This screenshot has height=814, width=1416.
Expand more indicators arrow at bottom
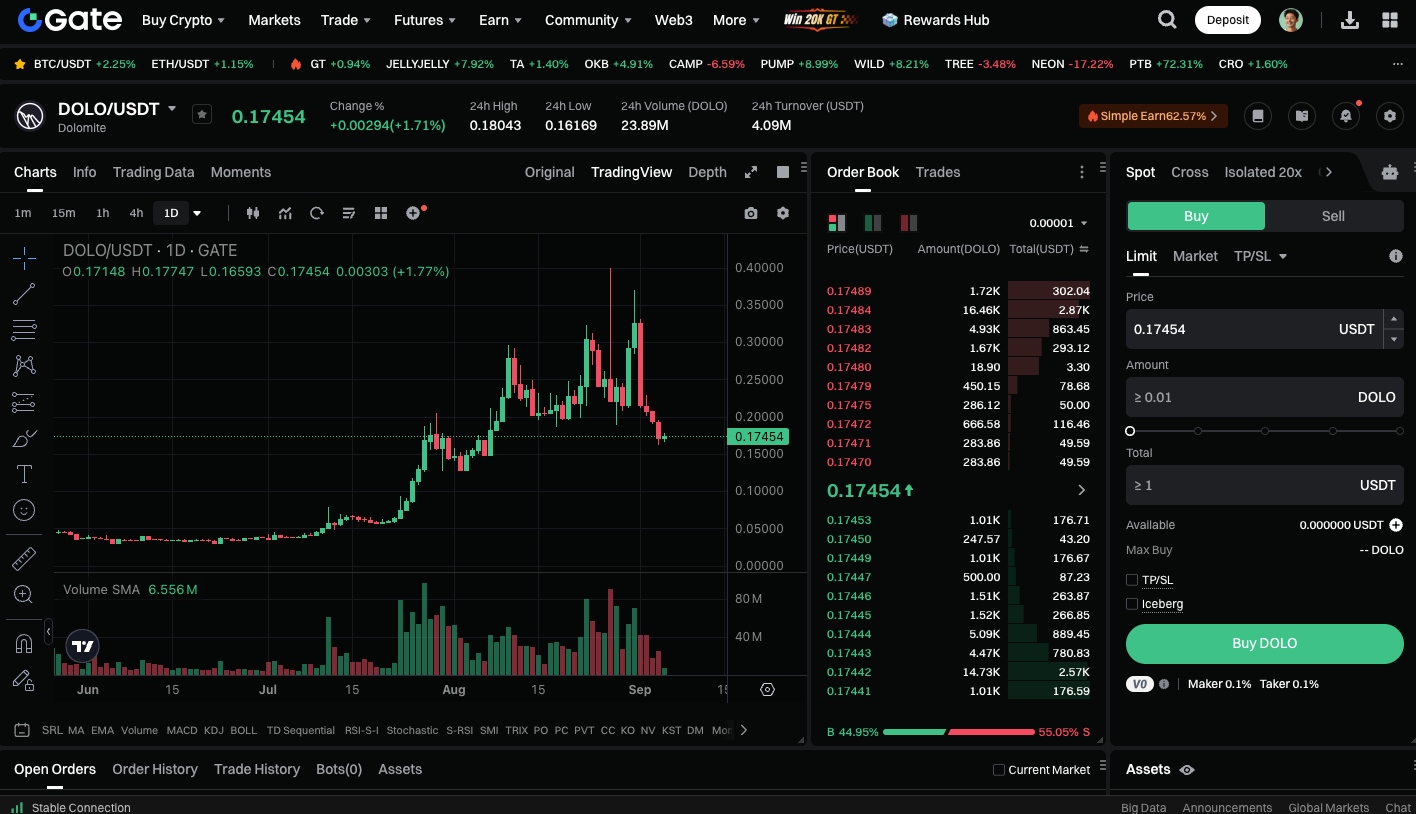[x=743, y=730]
